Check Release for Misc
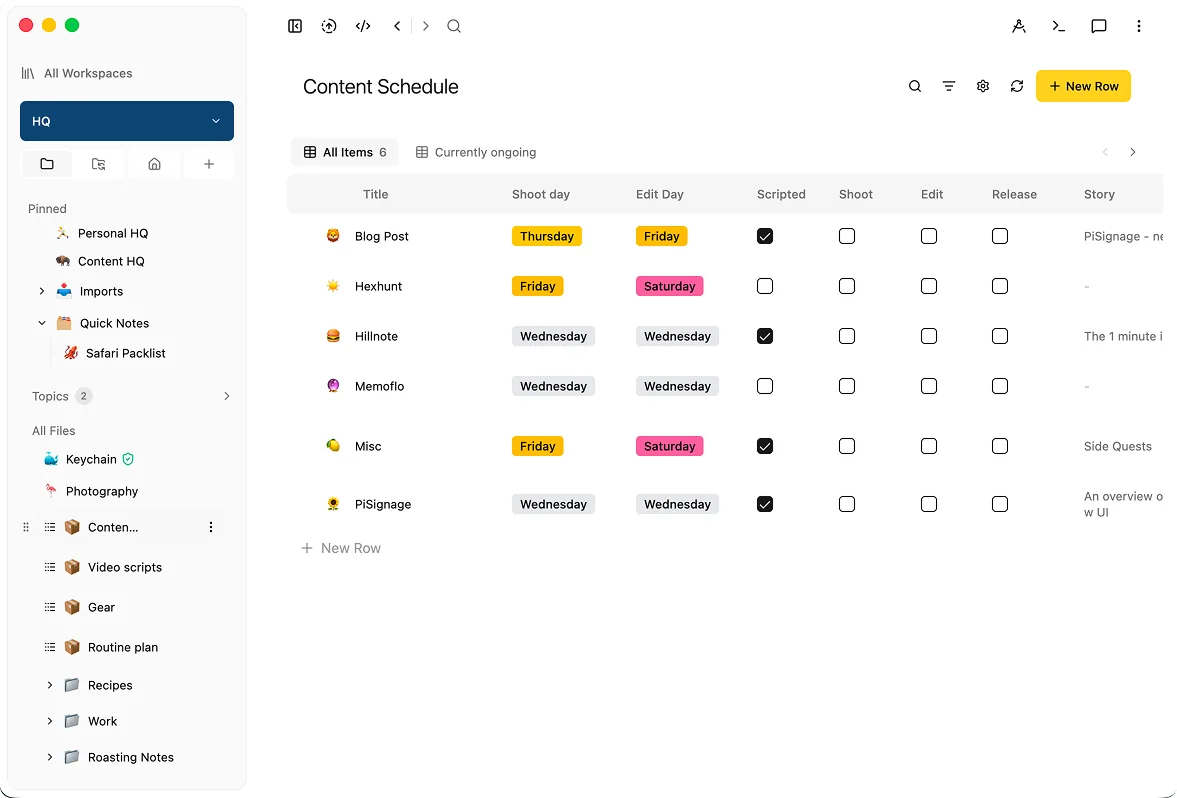 click(1000, 446)
